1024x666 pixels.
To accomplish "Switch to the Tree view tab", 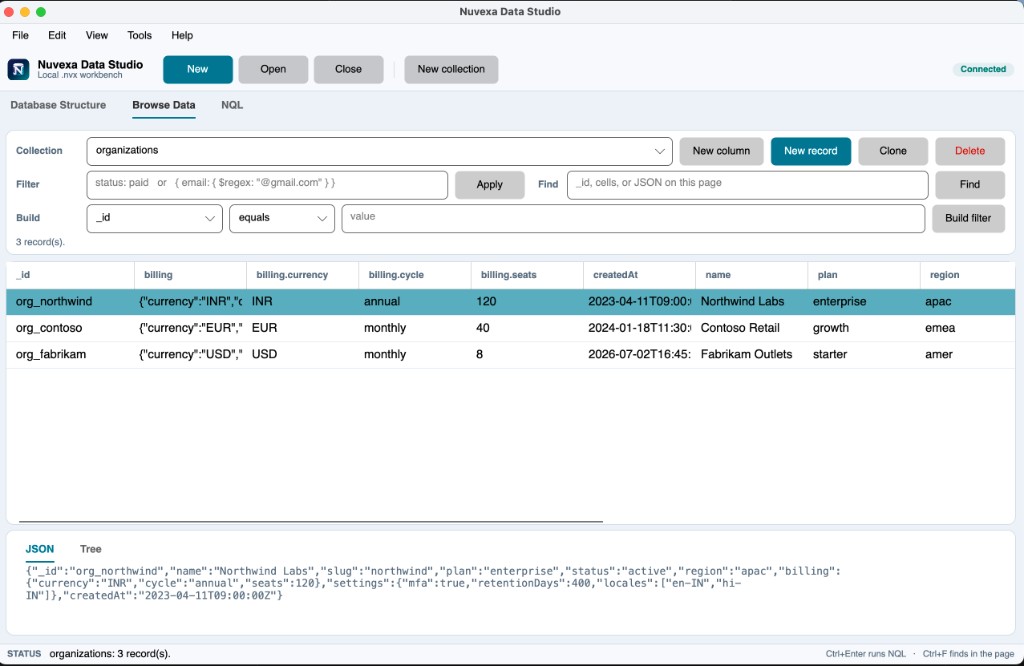I will click(91, 549).
